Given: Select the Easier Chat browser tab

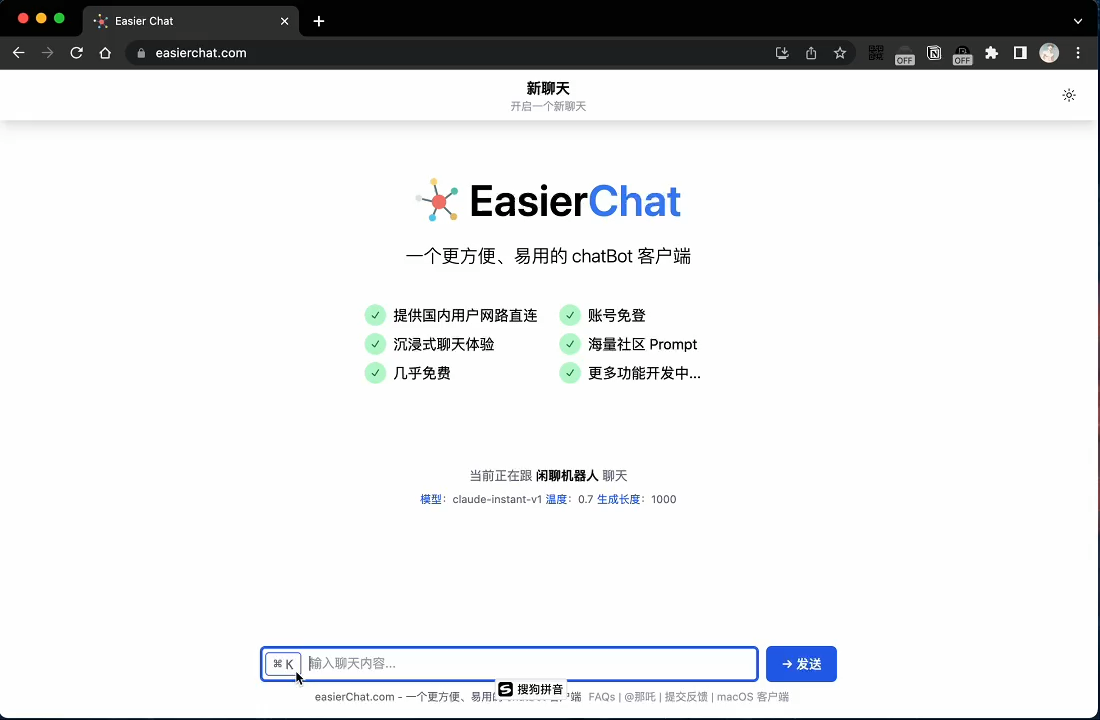Looking at the screenshot, I should (191, 21).
